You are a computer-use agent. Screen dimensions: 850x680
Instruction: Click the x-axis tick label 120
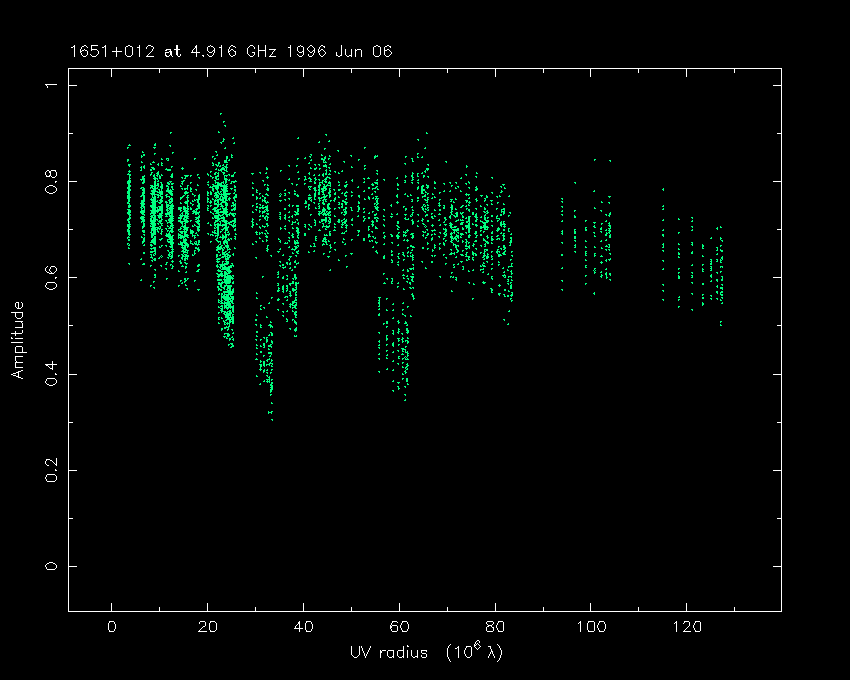(687, 627)
